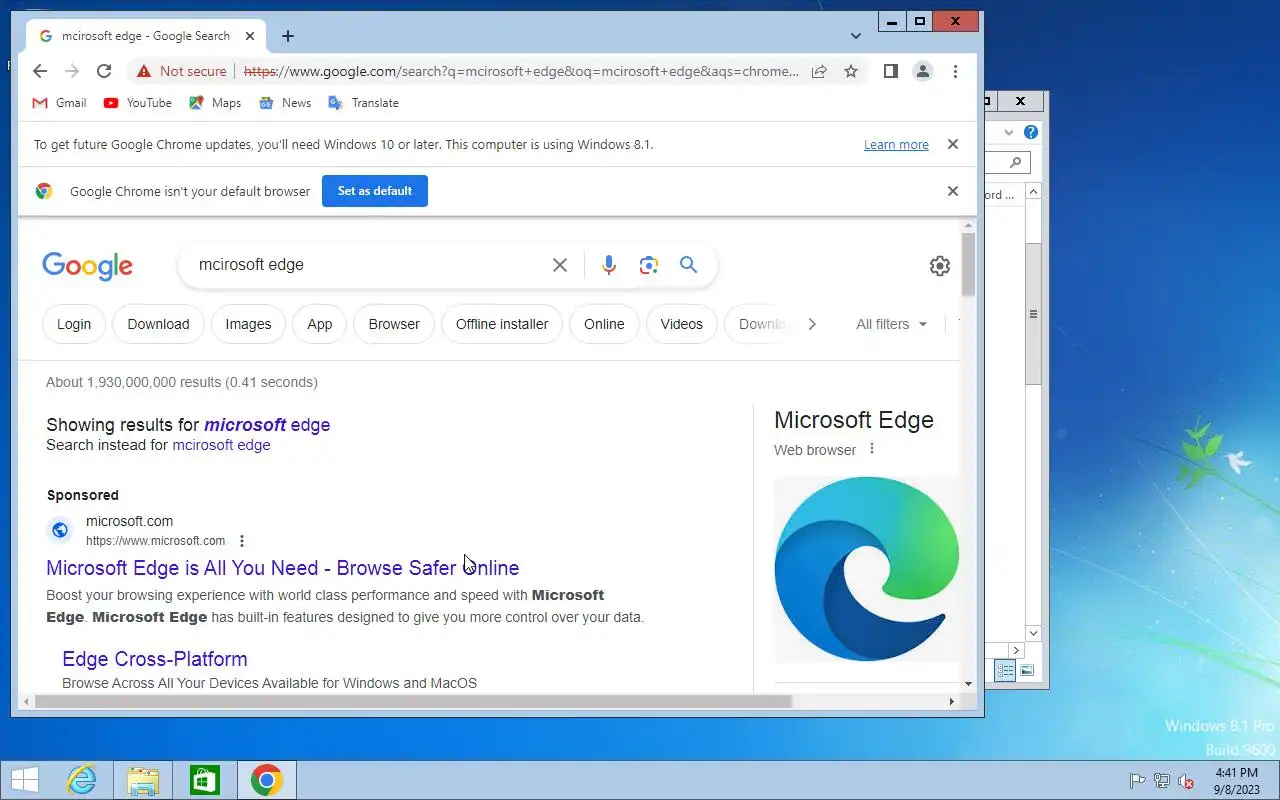Open Edge Cross-Platform sublink
Viewport: 1280px width, 800px height.
155,659
